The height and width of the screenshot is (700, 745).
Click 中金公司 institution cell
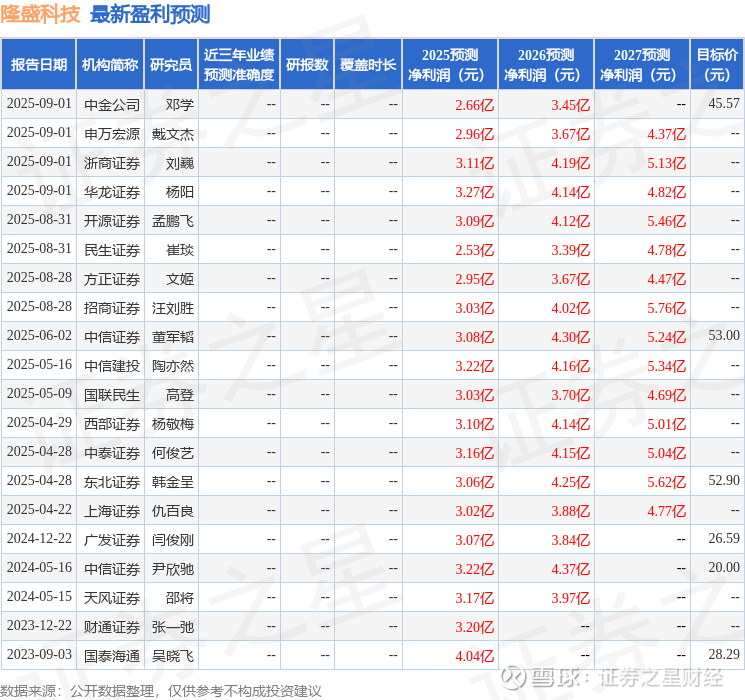click(112, 105)
